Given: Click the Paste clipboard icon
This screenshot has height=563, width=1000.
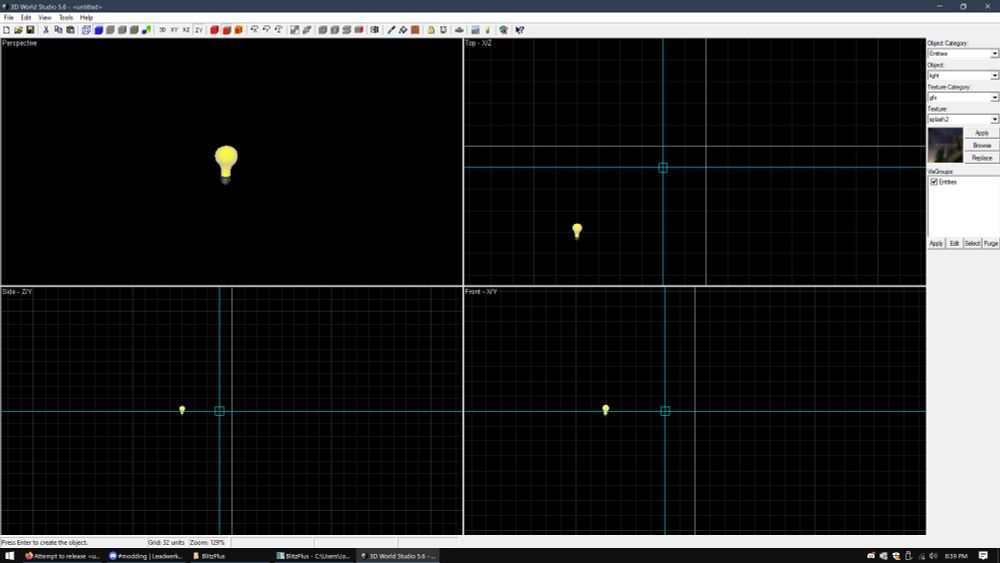Looking at the screenshot, I should (70, 30).
